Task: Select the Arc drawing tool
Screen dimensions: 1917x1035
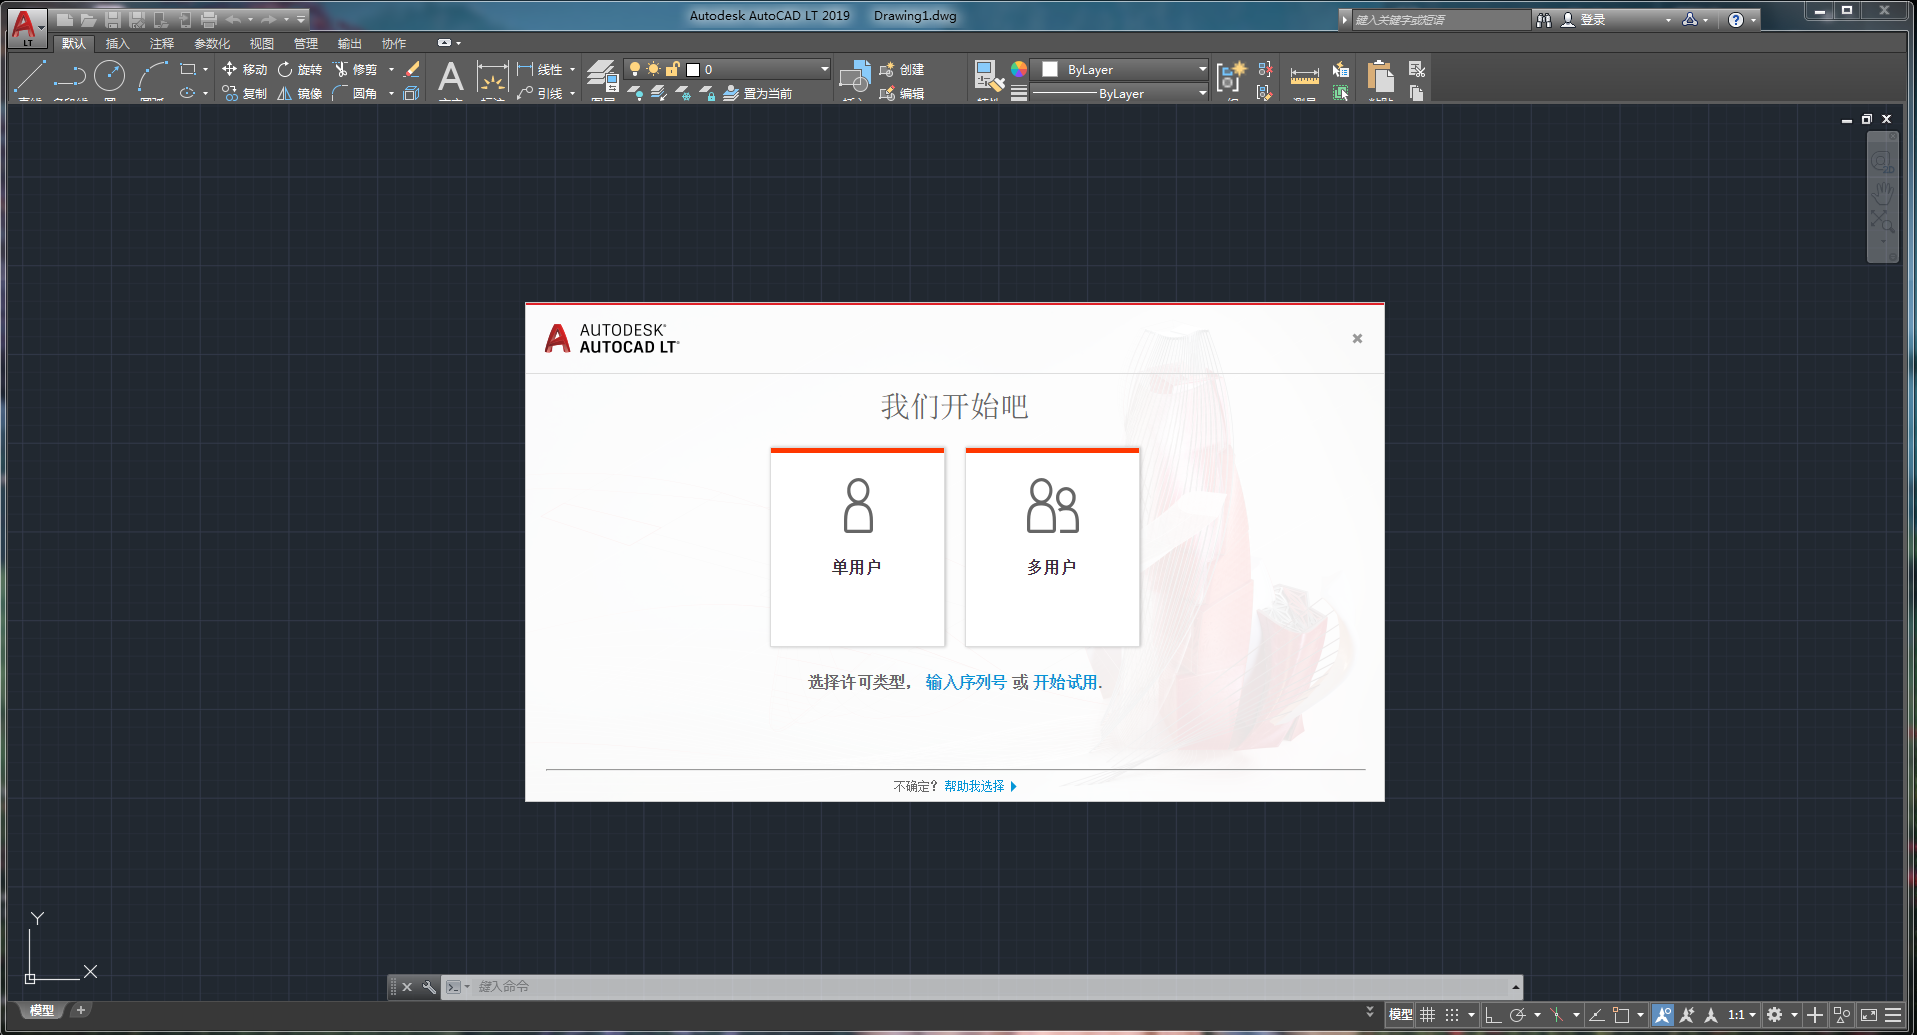Action: click(x=152, y=76)
